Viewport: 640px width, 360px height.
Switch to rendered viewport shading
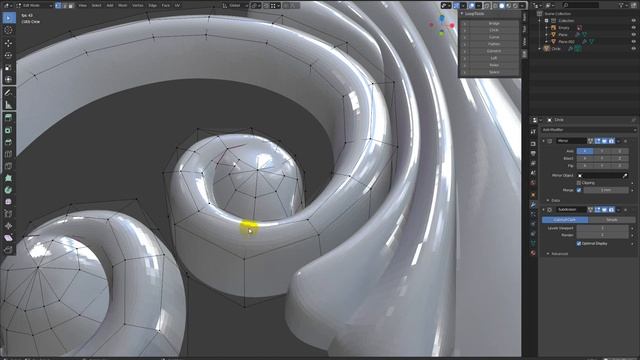click(x=516, y=6)
